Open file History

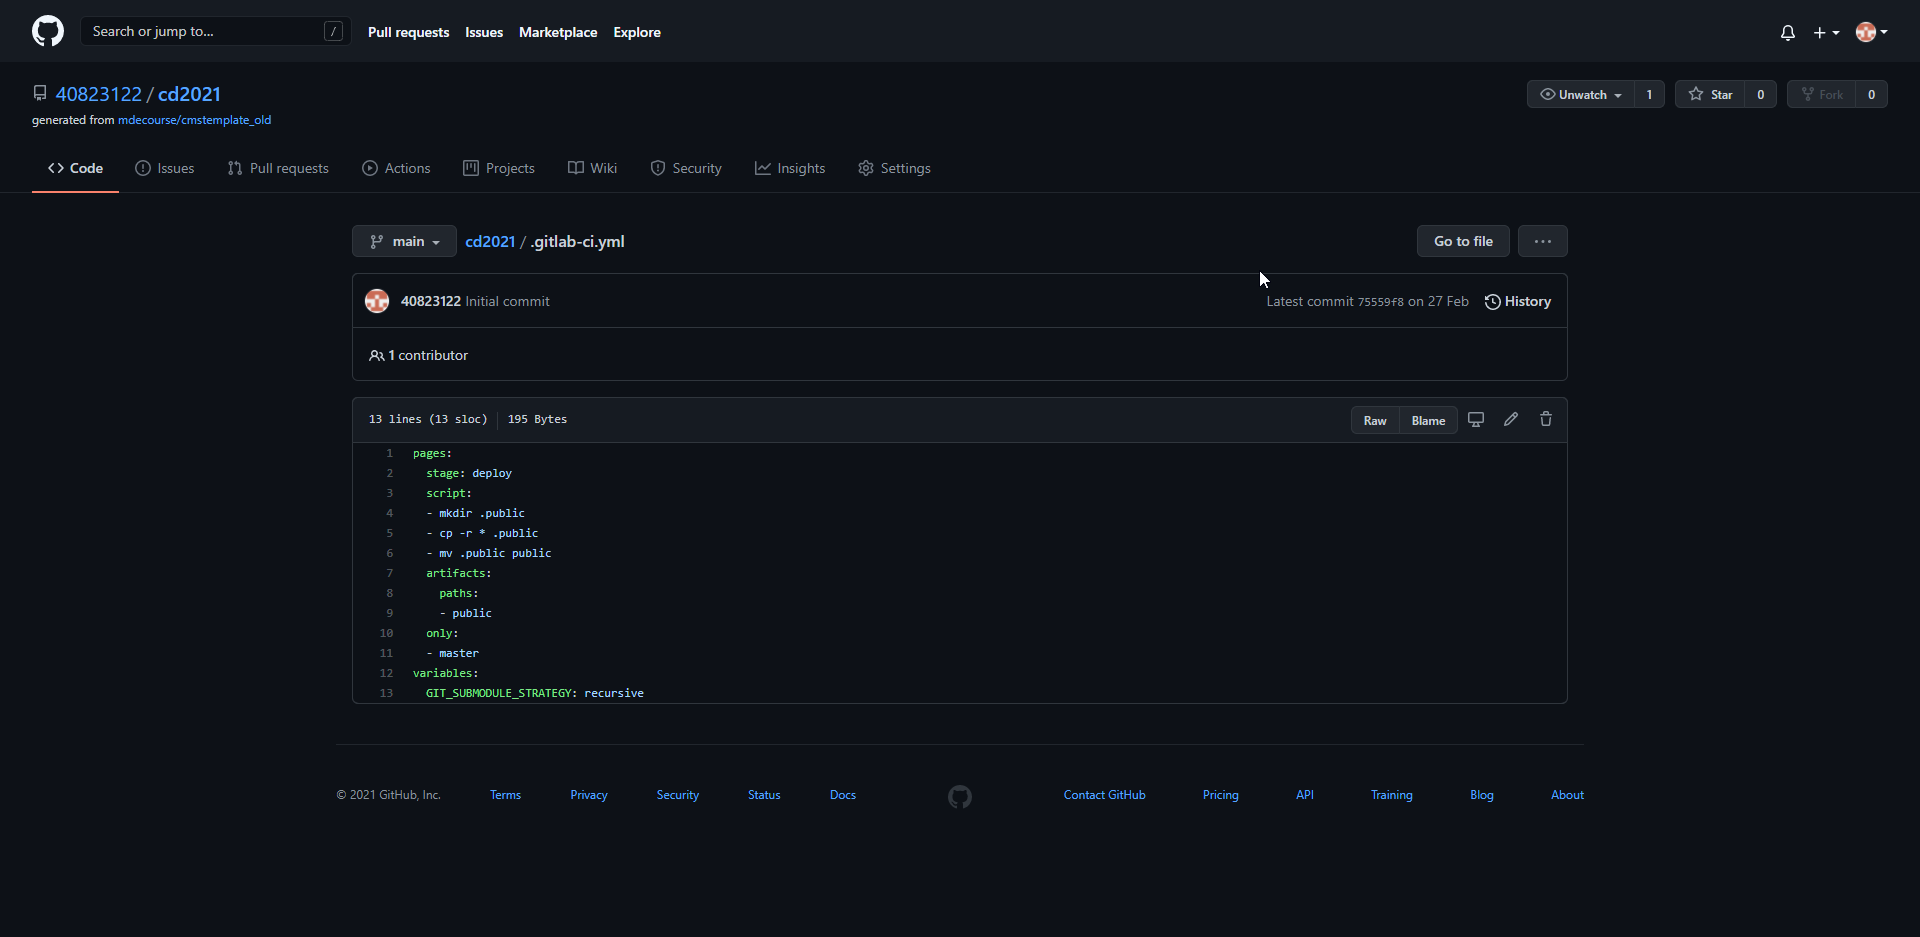point(1518,301)
